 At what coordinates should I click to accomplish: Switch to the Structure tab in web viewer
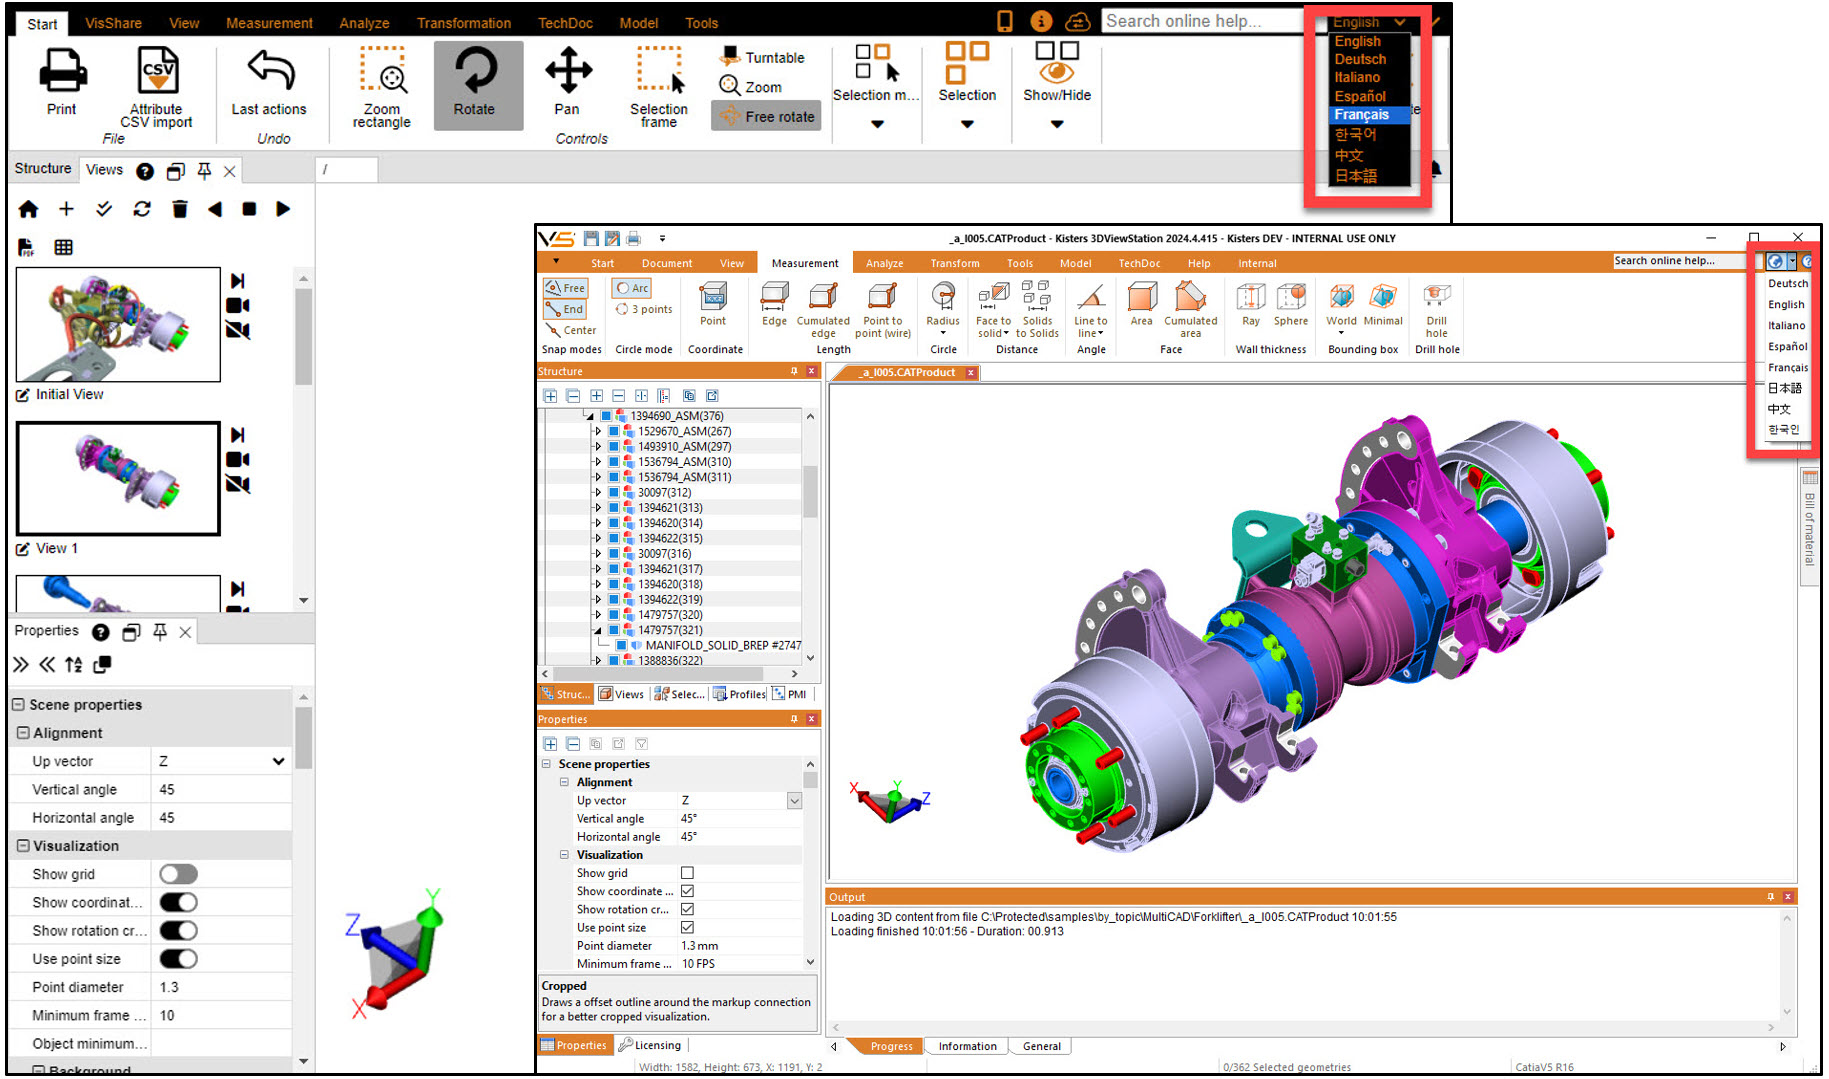point(43,168)
